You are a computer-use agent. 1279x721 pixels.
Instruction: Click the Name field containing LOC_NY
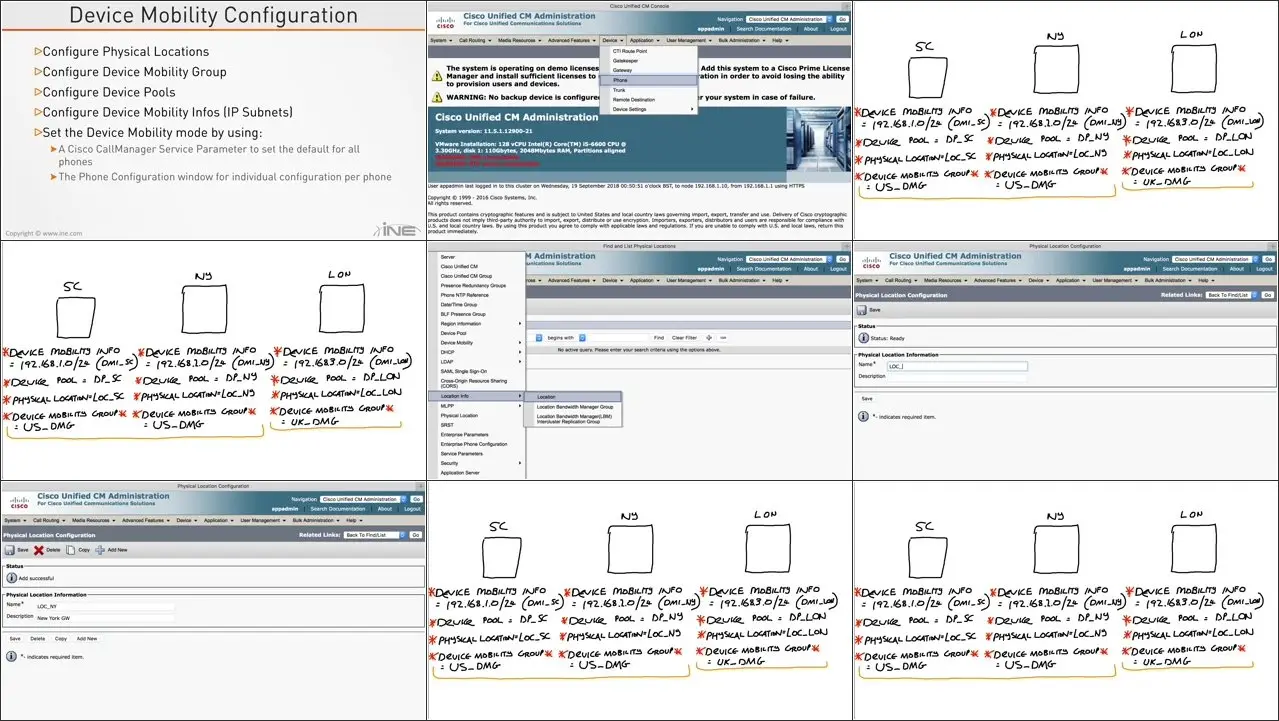pos(104,606)
